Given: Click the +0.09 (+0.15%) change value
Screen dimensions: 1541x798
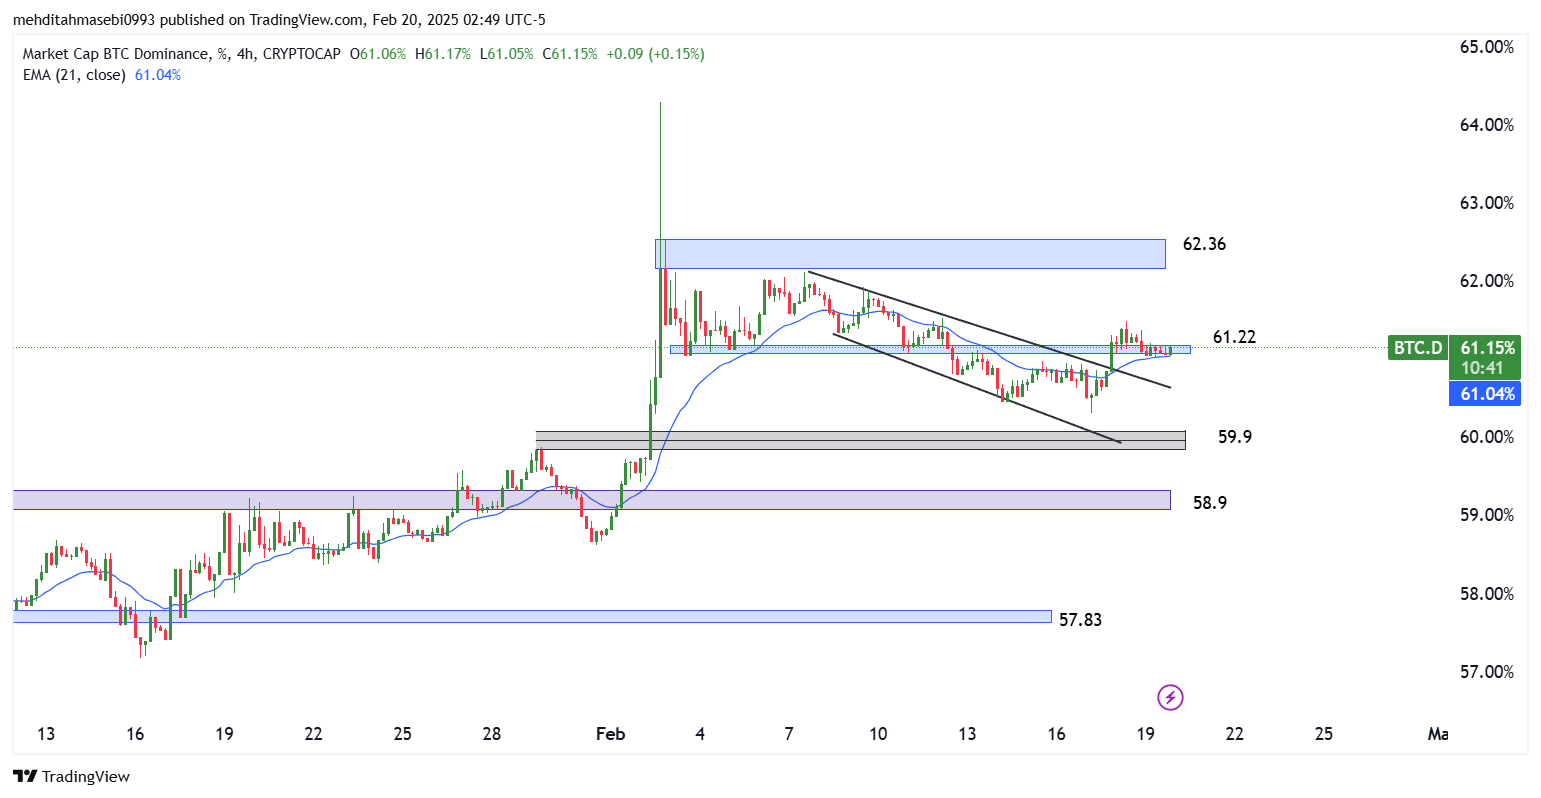Looking at the screenshot, I should point(654,54).
